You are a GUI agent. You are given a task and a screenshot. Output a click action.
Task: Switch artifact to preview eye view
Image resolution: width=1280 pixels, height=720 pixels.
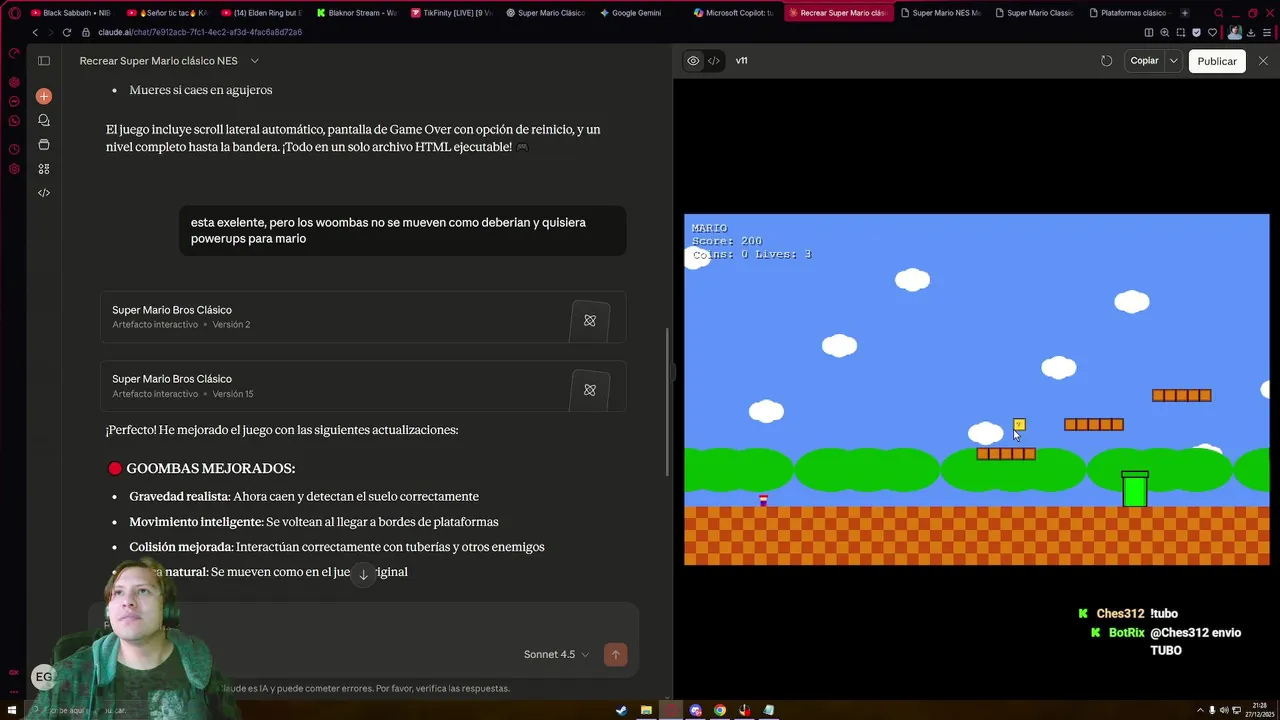point(693,61)
